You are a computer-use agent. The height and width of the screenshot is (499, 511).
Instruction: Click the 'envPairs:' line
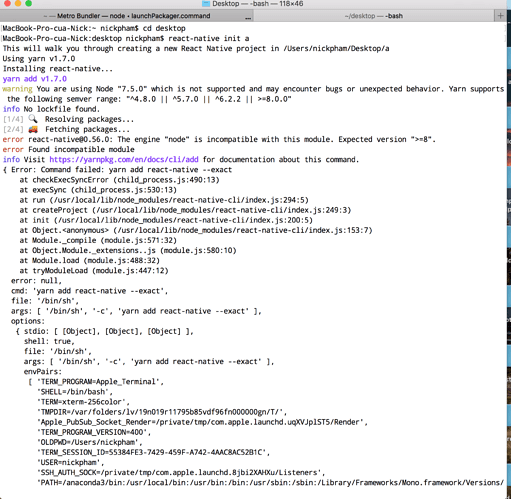tap(43, 371)
